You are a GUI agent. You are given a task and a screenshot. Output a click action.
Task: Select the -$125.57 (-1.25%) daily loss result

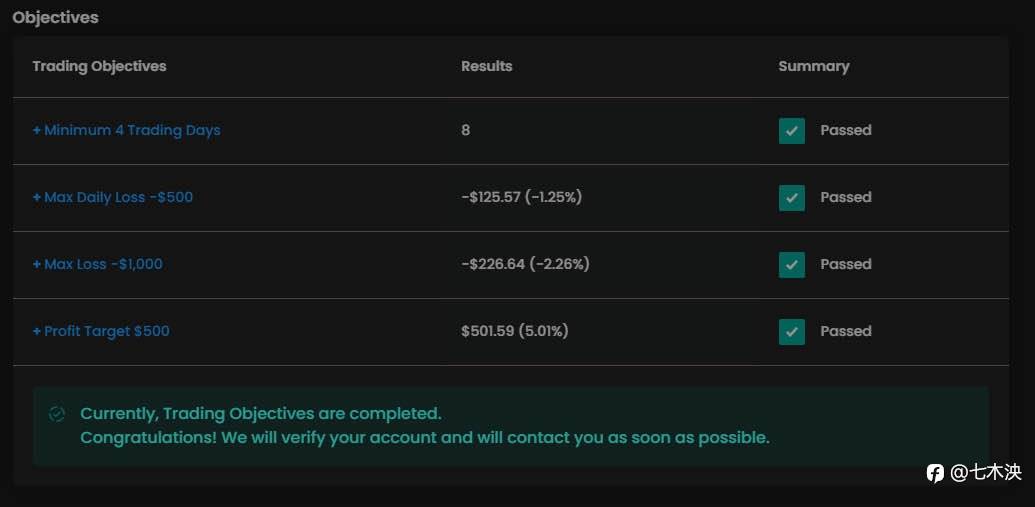[x=521, y=197]
